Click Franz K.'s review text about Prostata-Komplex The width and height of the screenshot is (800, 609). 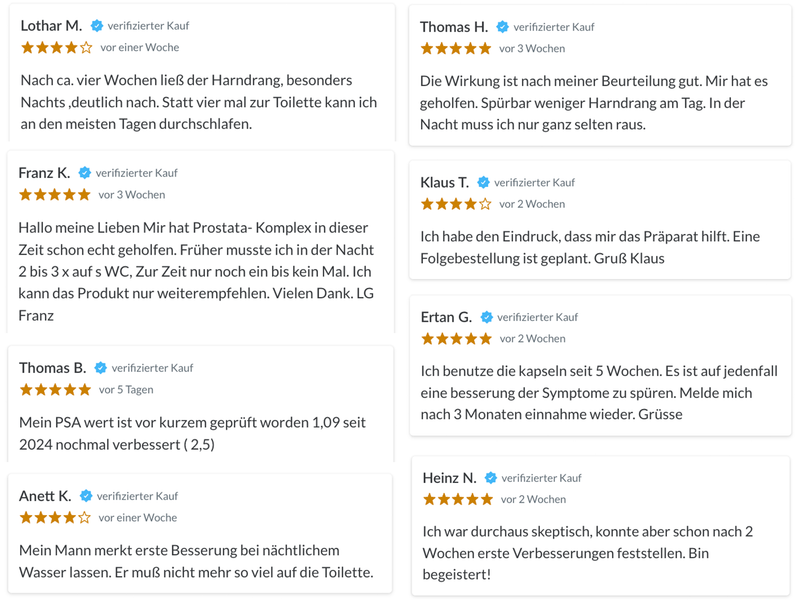tap(196, 271)
